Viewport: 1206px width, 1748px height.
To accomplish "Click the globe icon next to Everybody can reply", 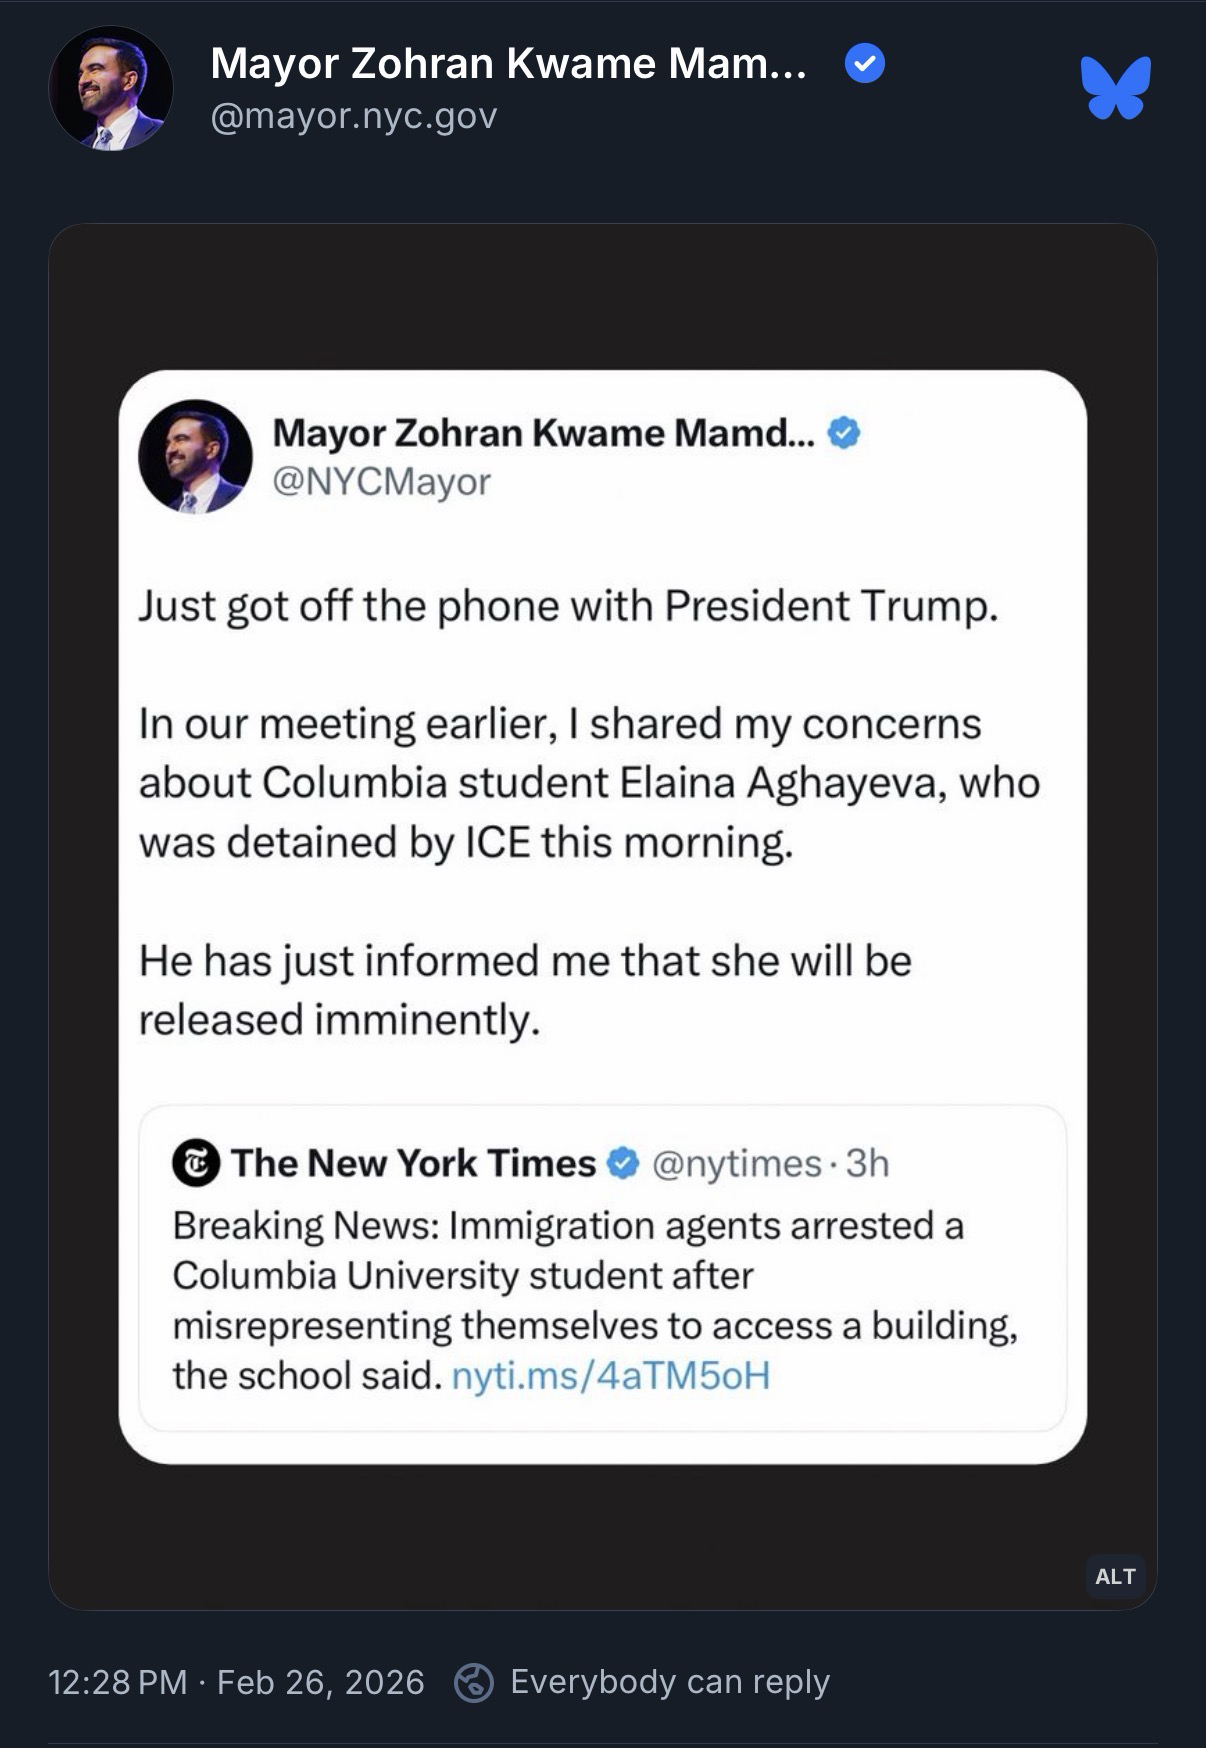I will [474, 1682].
